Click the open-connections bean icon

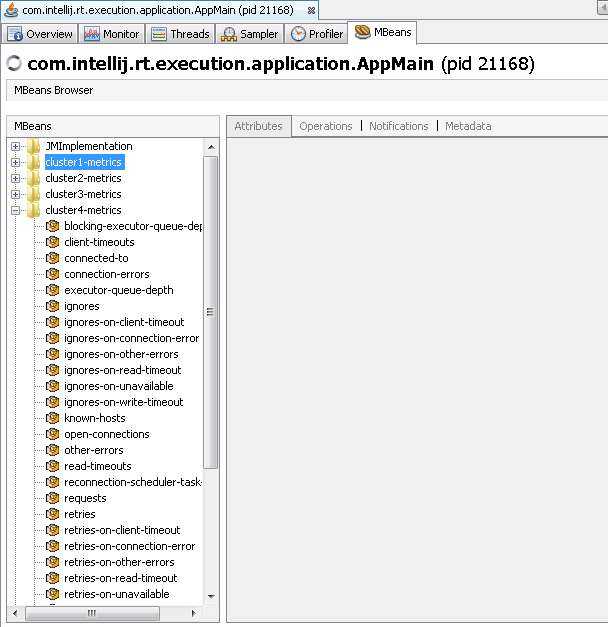pos(53,434)
